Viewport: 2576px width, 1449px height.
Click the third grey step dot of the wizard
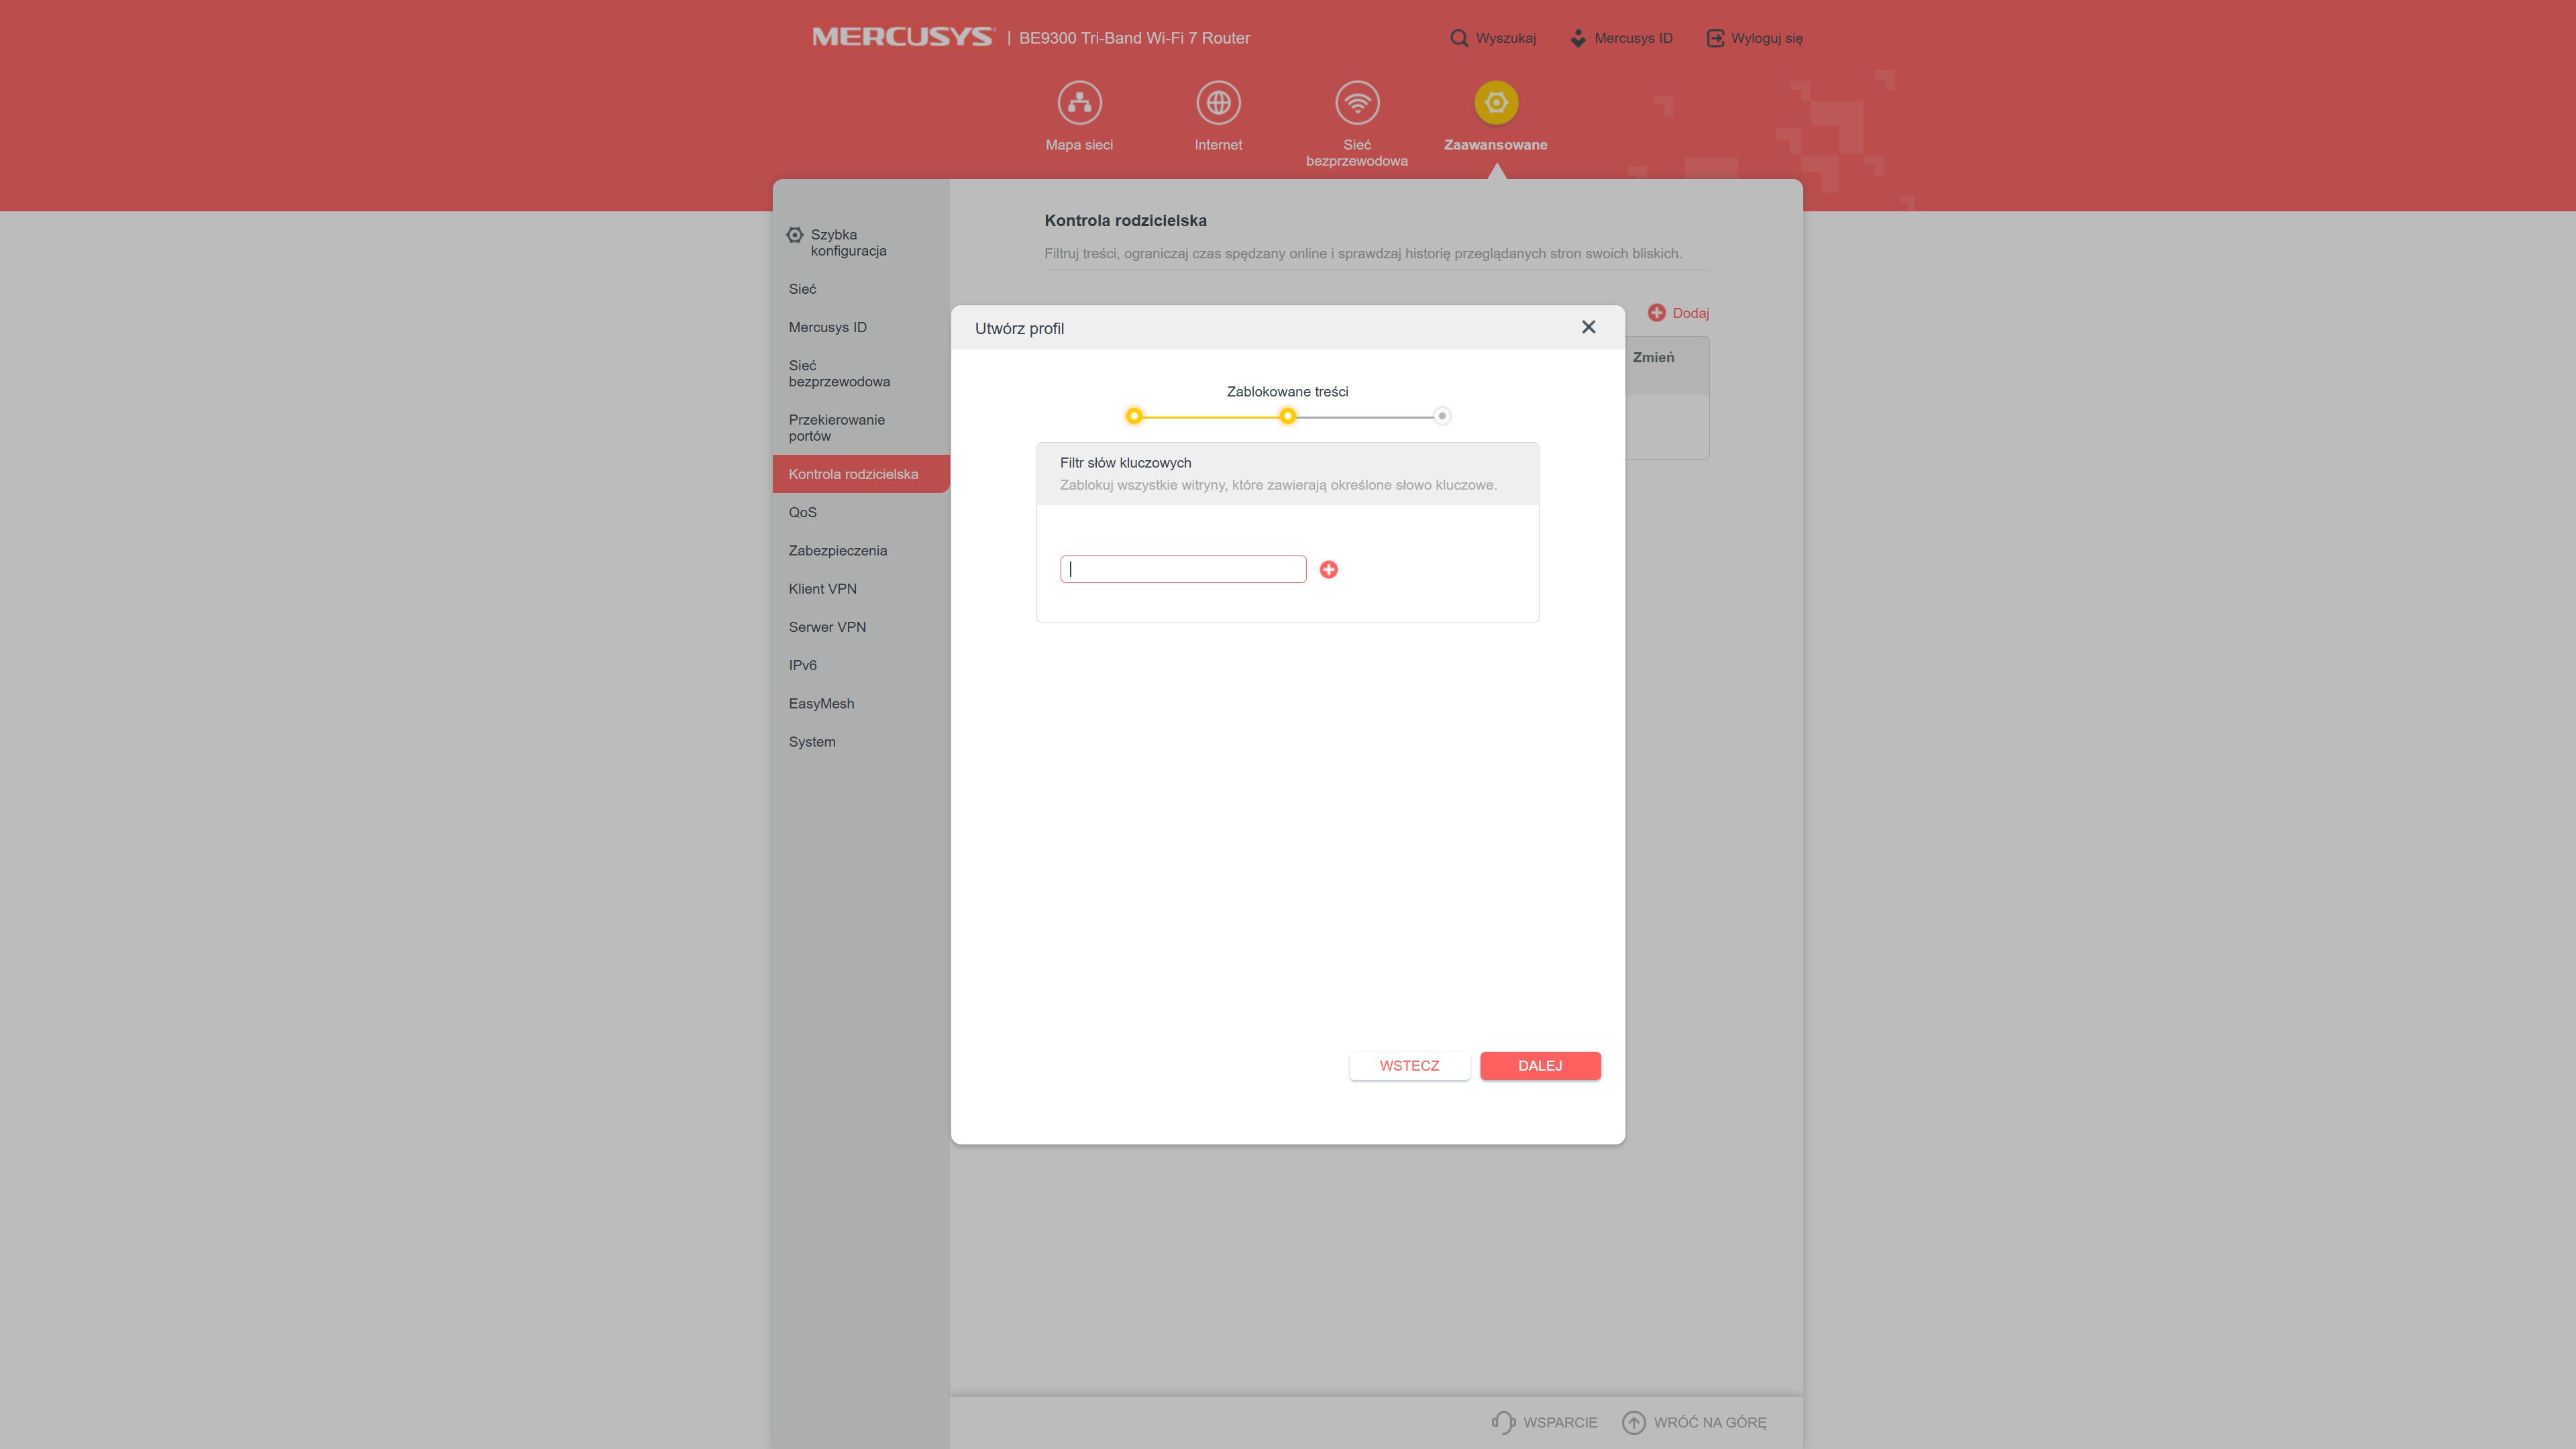coord(1442,416)
